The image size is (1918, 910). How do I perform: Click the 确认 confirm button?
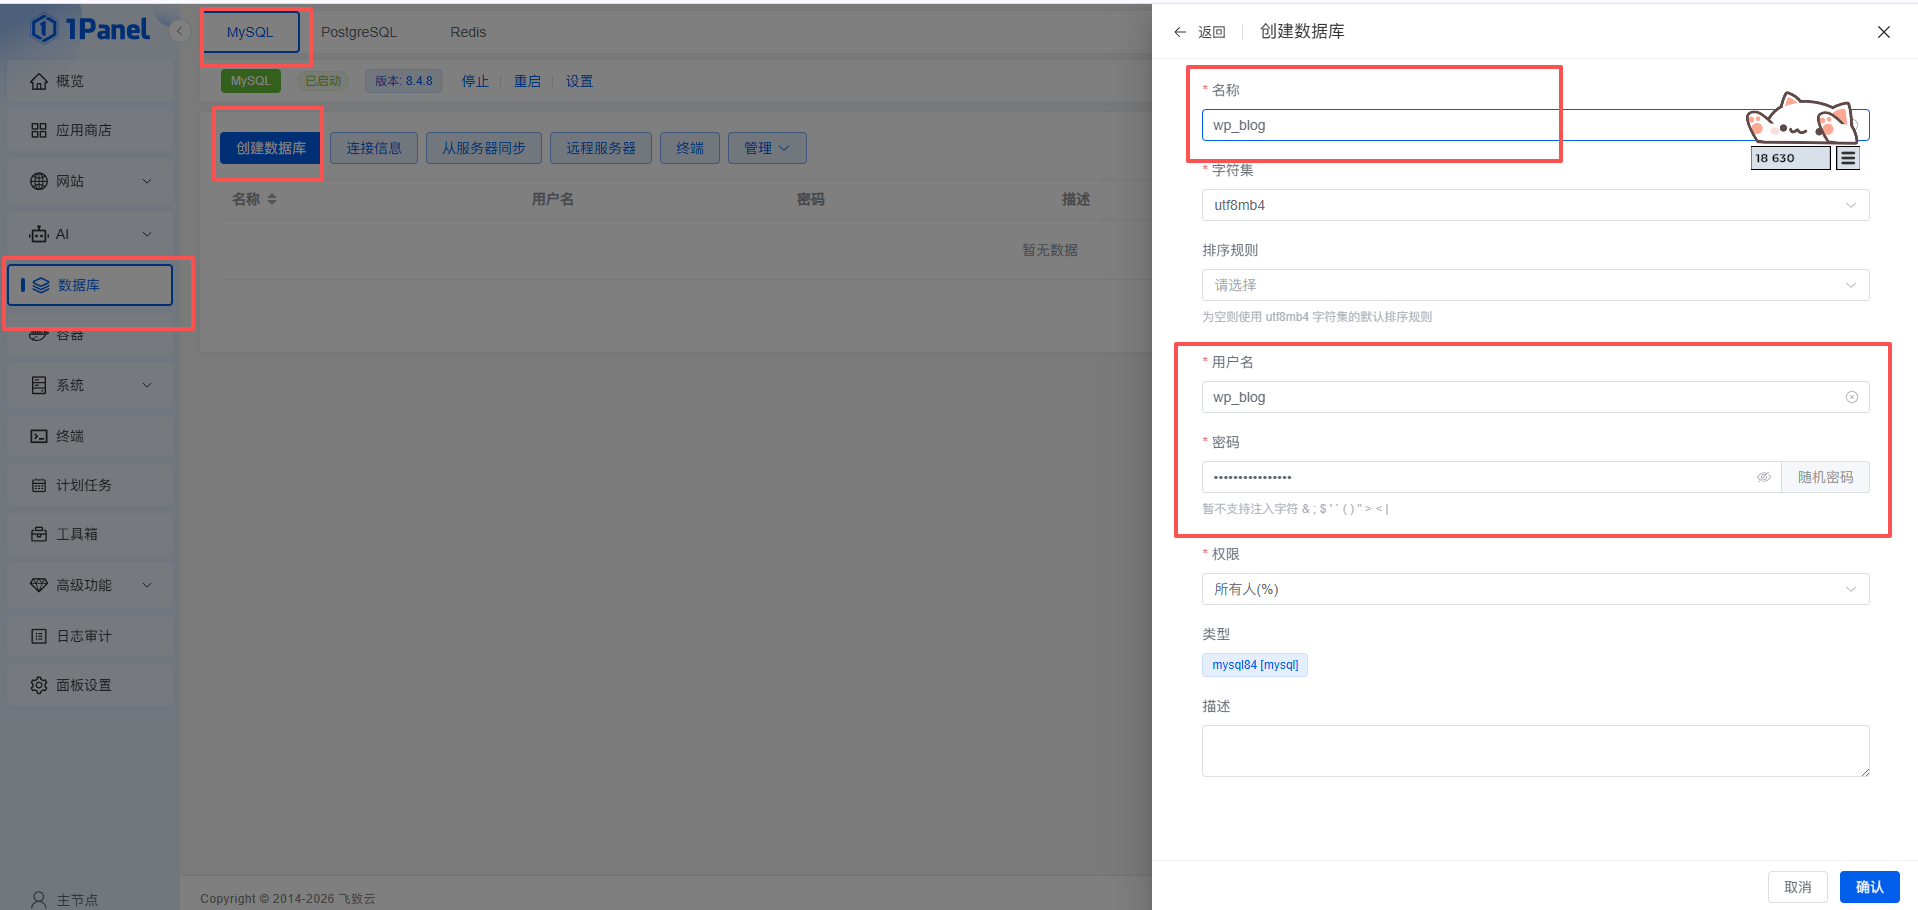tap(1868, 887)
